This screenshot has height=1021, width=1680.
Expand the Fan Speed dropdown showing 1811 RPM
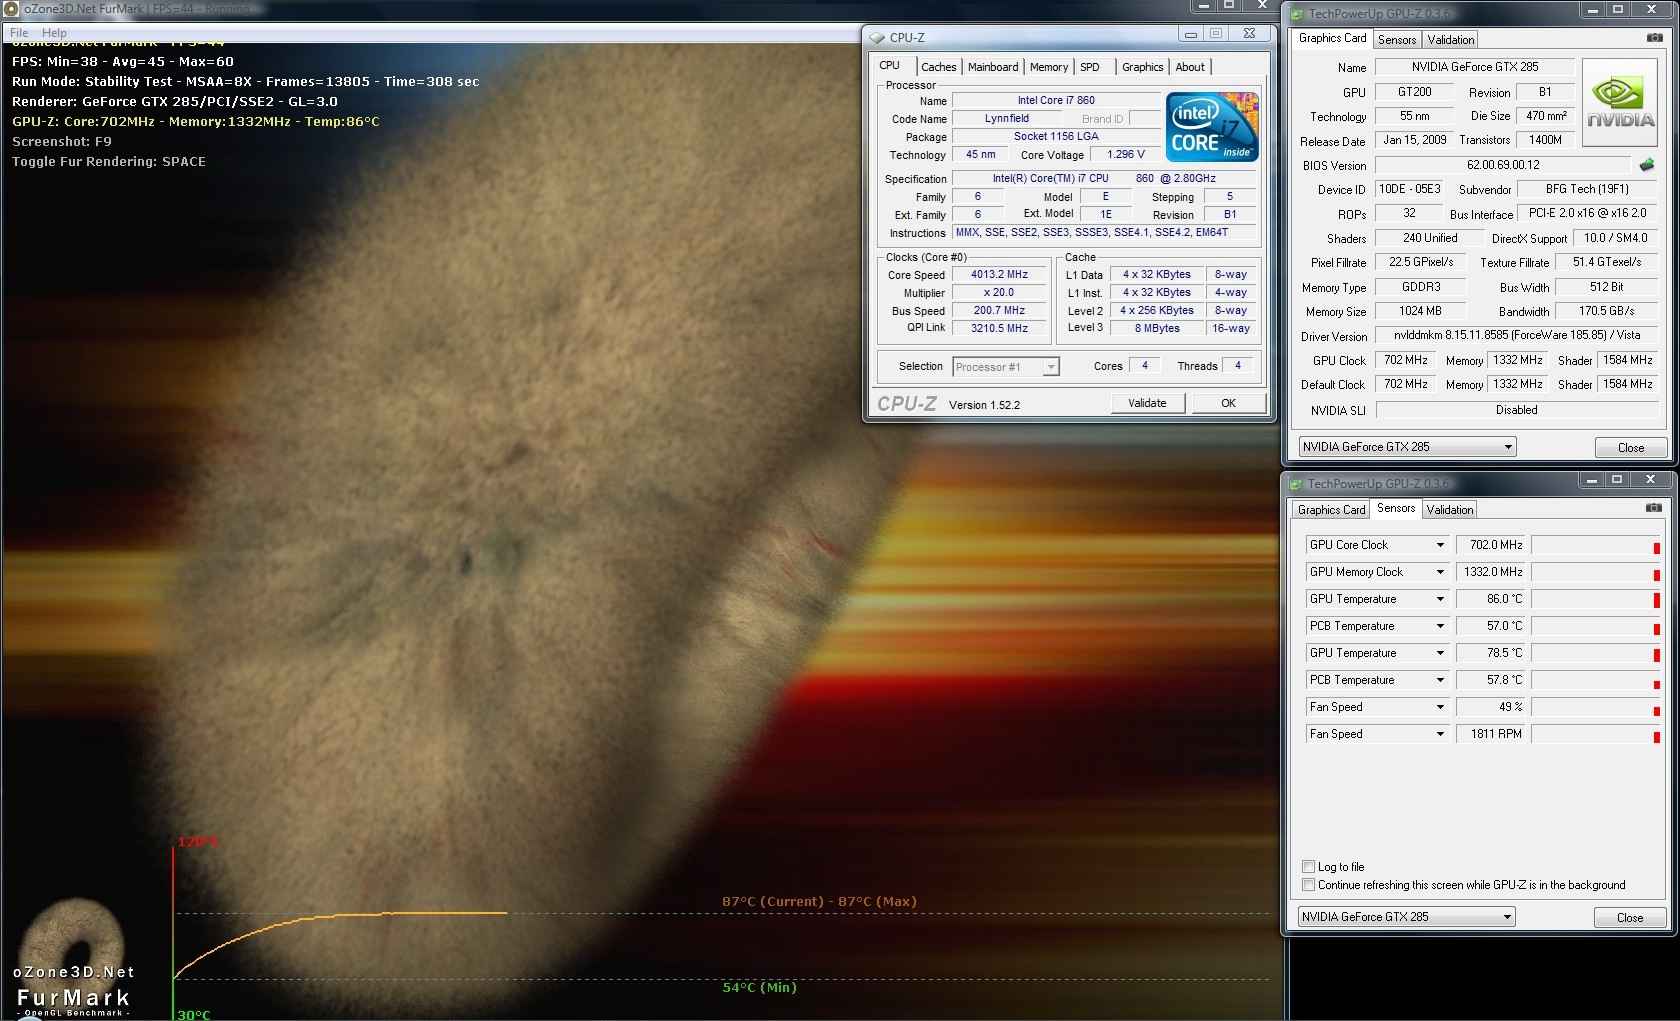1440,734
